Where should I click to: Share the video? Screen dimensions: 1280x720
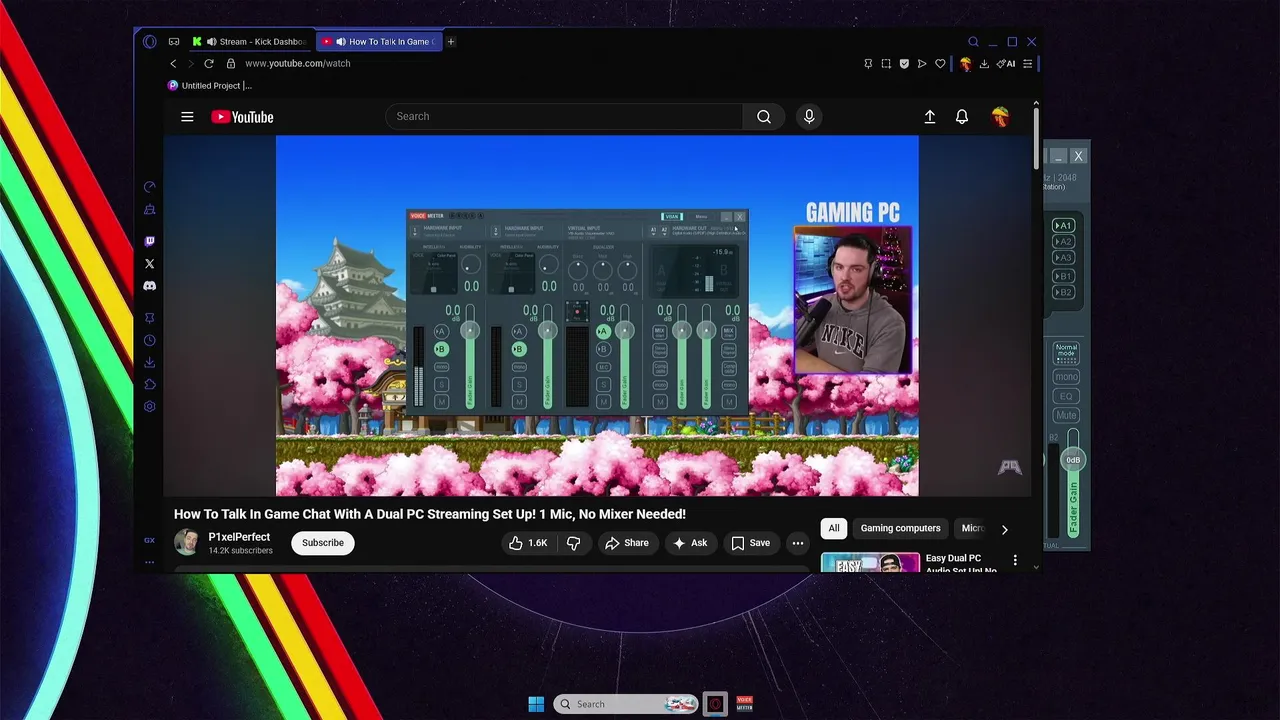coord(627,543)
